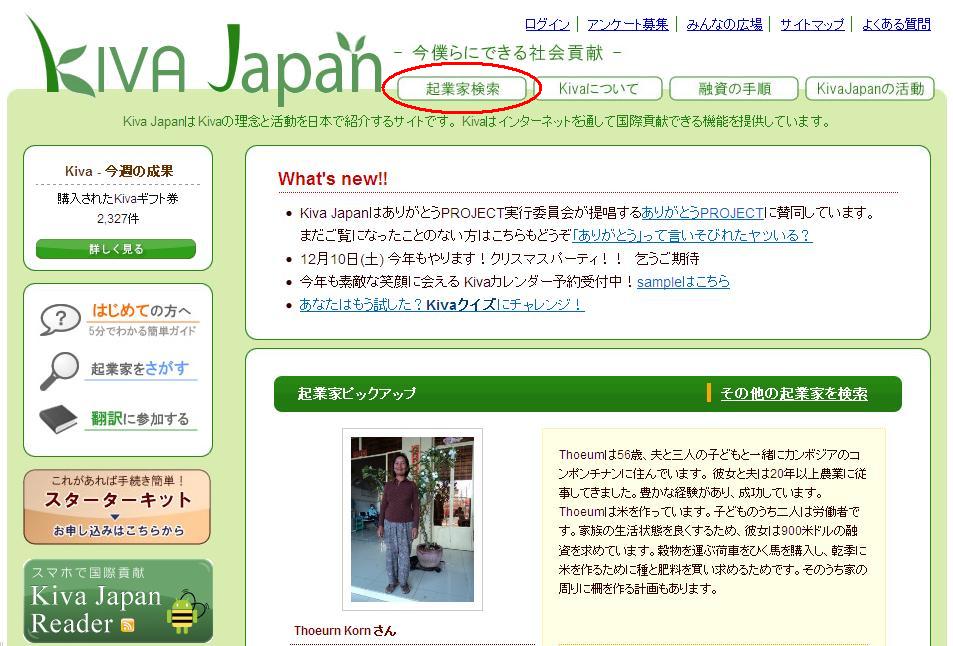Click the Thoeurn entrepreneur description paragraph
This screenshot has height=646, width=953.
coord(713,521)
